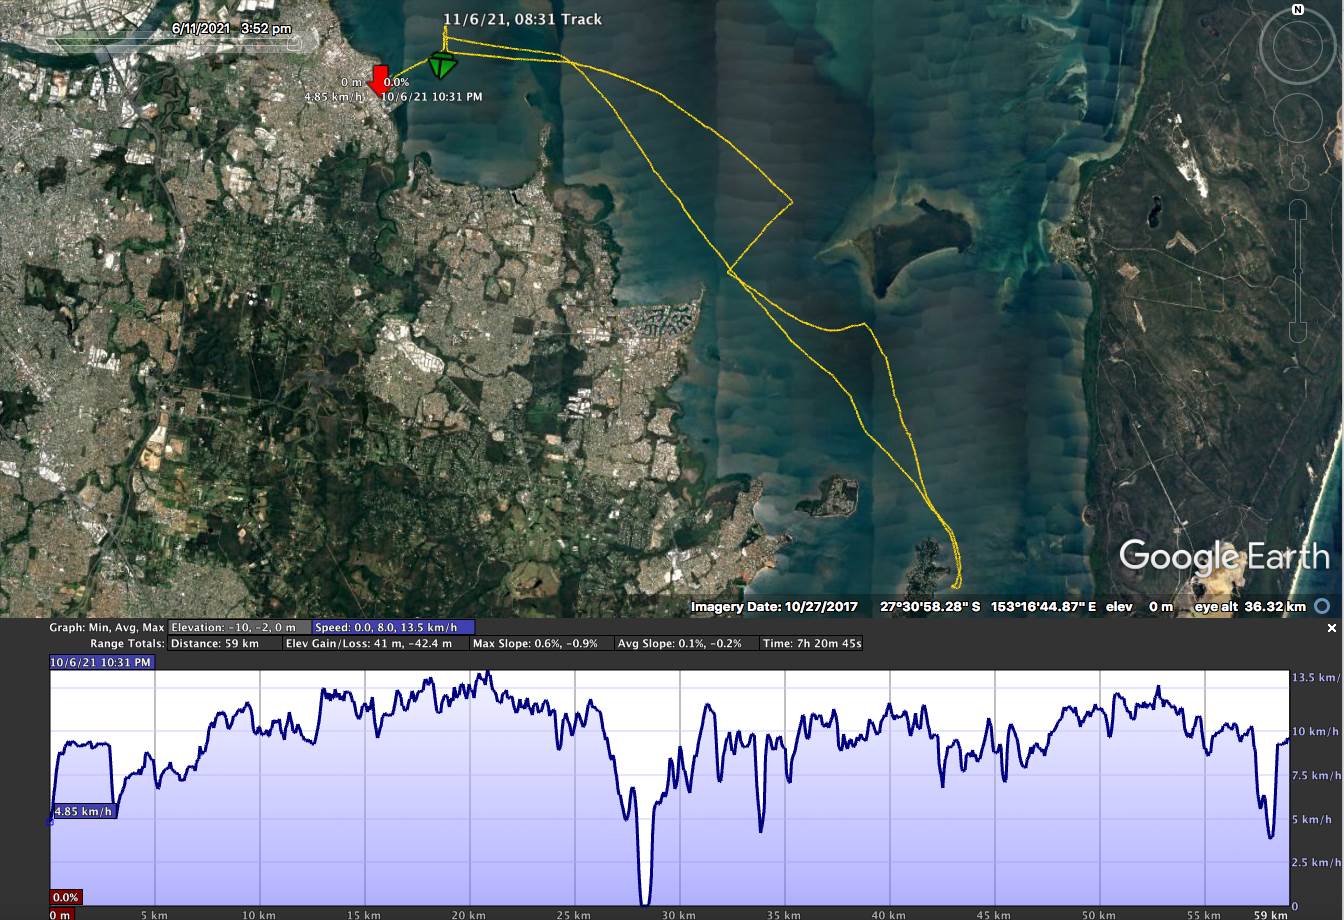Click zoom in at slider top
1344x920 pixels.
pos(1298,209)
